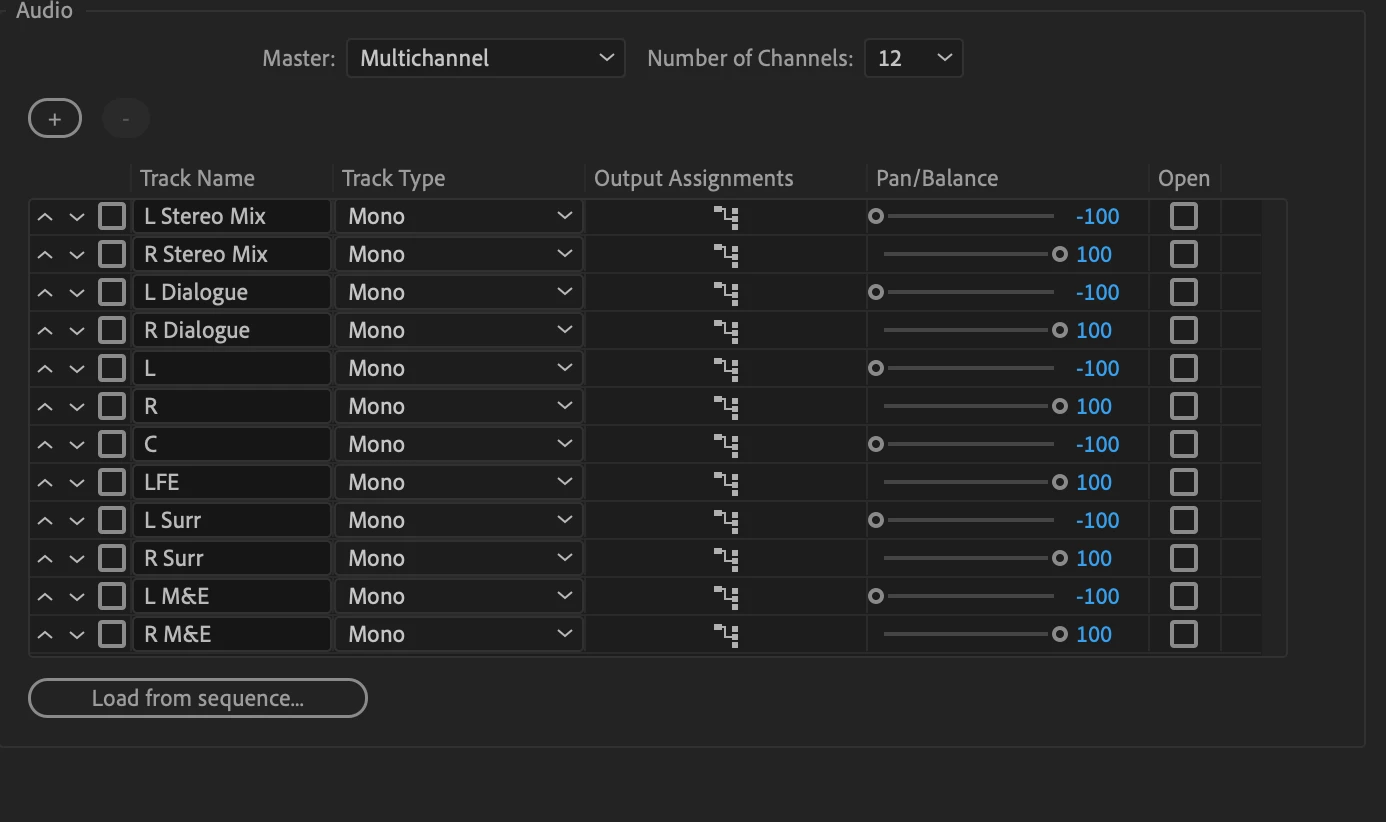Click the Pan/Balance column header
This screenshot has width=1386, height=822.
pos(936,179)
